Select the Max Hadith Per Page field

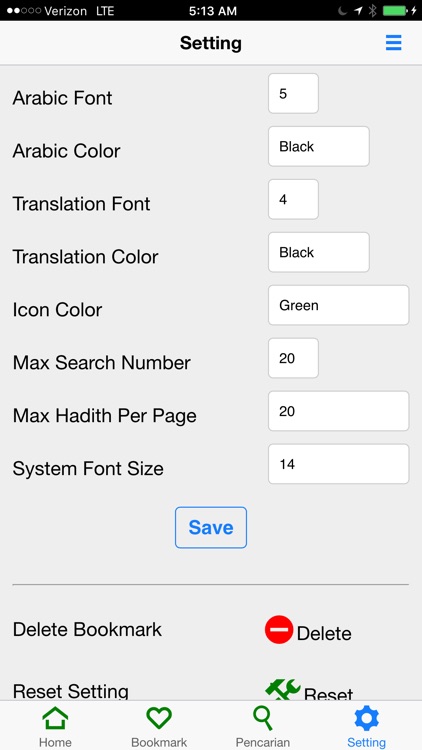(338, 411)
